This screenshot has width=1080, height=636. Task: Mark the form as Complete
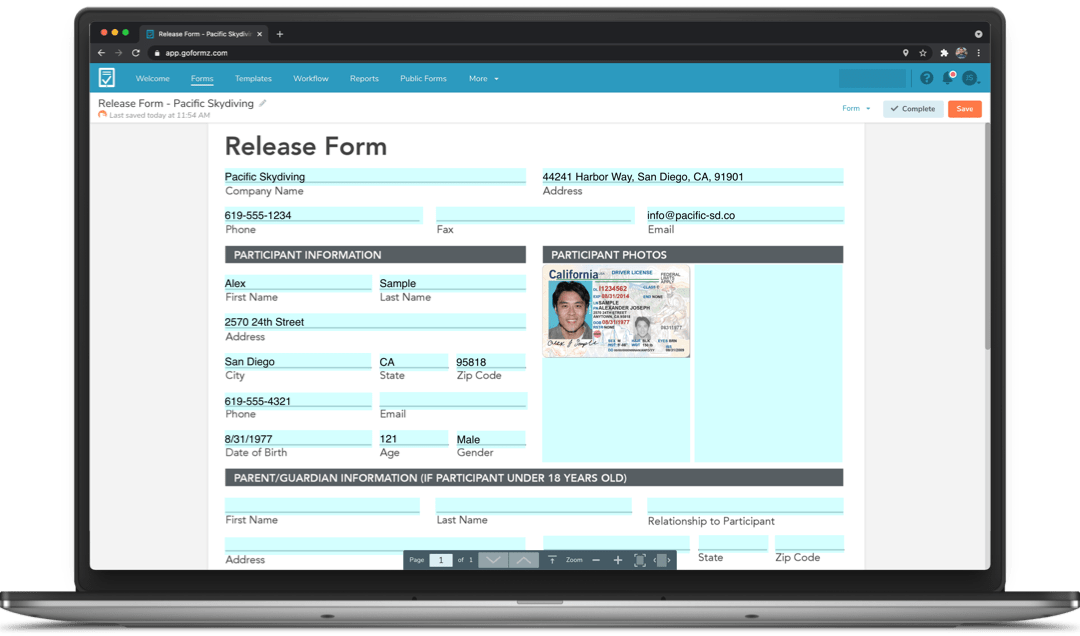(x=913, y=108)
